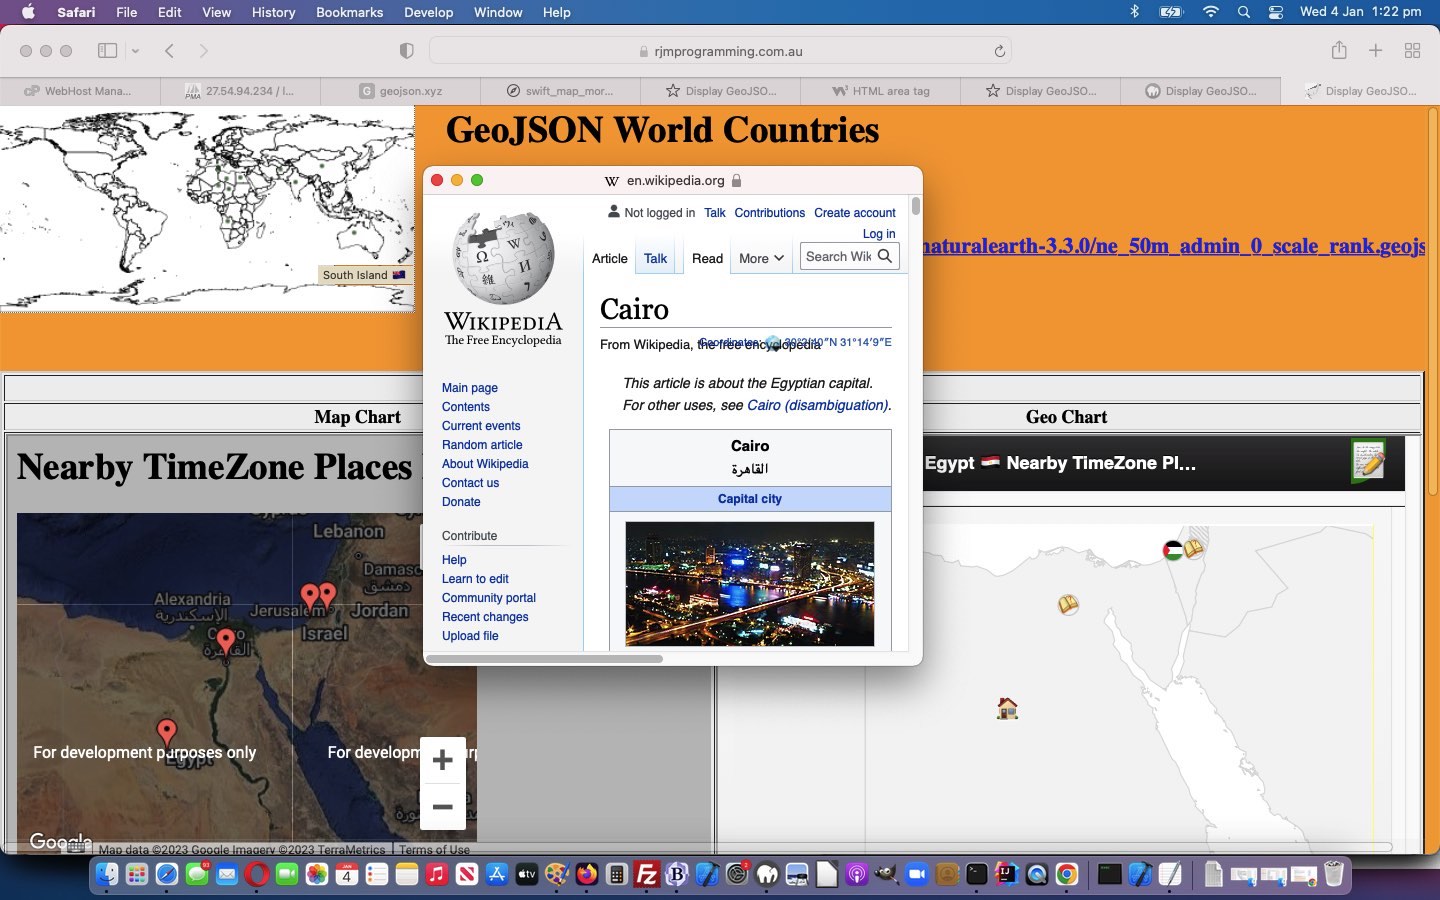Click the Safari sidebar toggle icon
Screen dimensions: 1440x900
pos(107,51)
